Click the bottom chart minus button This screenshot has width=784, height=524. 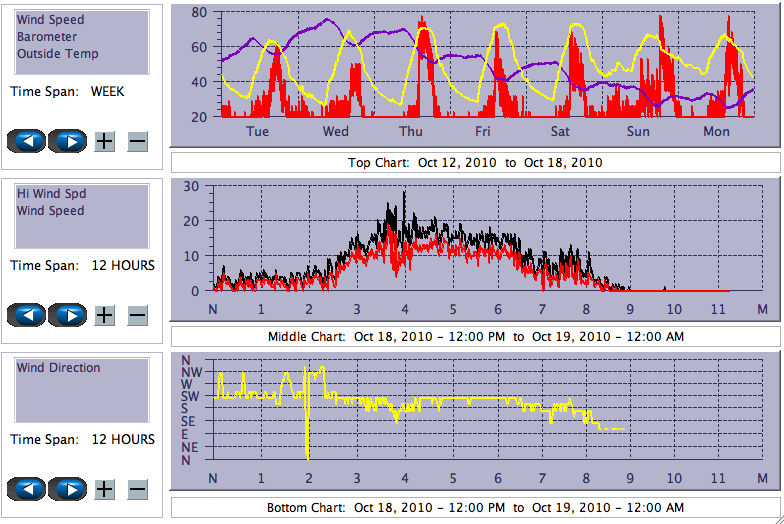137,489
